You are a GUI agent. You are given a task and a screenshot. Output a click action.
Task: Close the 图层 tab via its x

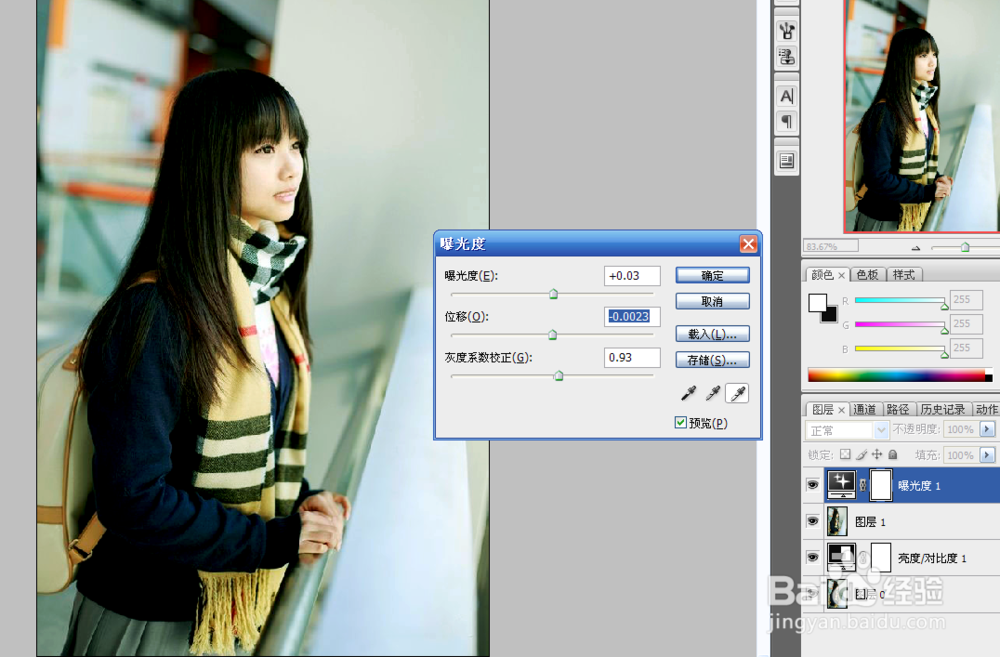click(x=841, y=410)
